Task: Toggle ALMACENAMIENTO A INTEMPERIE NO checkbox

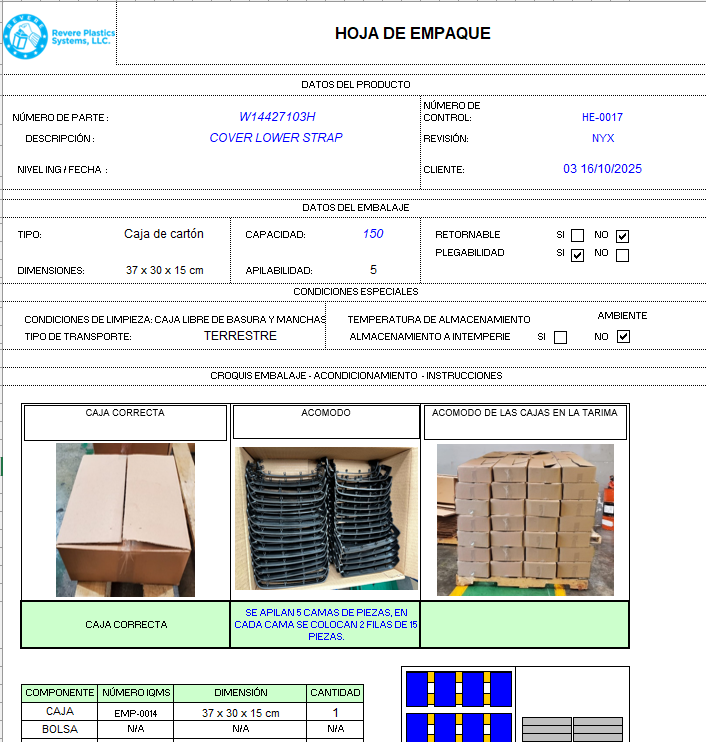Action: (x=623, y=337)
